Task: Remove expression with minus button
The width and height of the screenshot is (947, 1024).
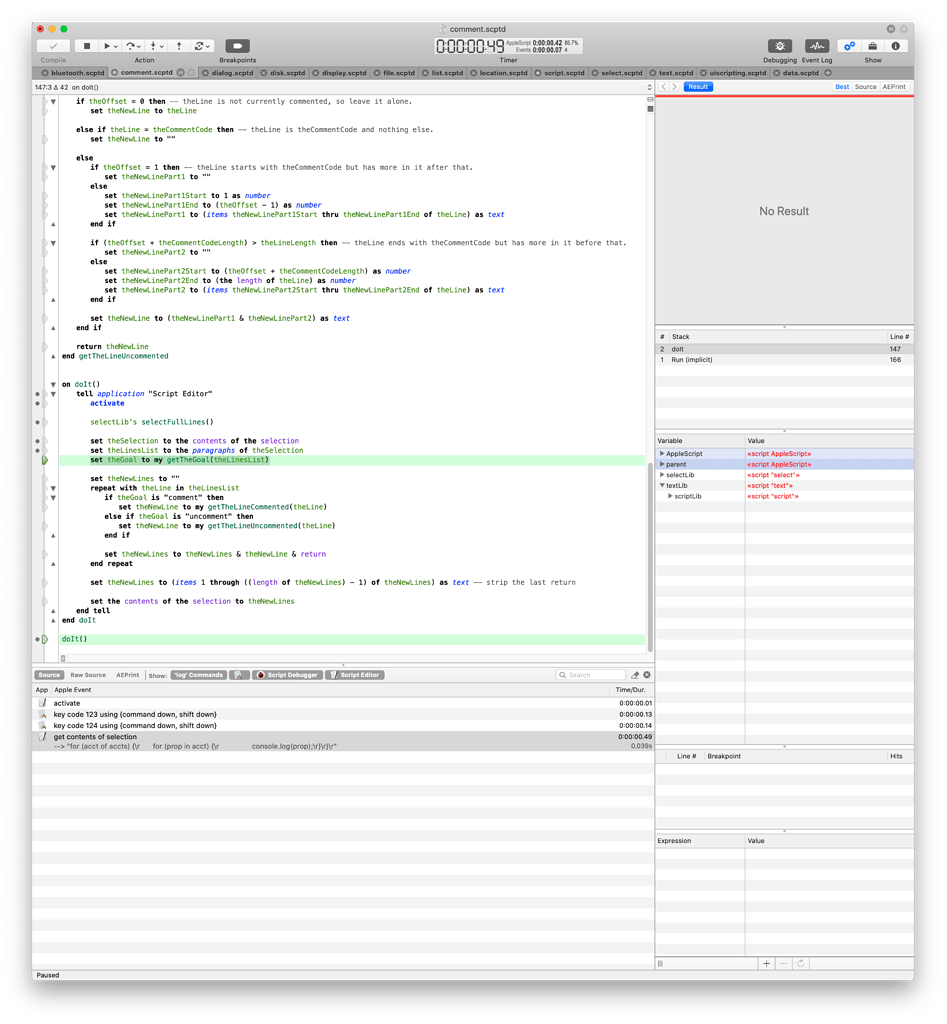Action: (783, 965)
